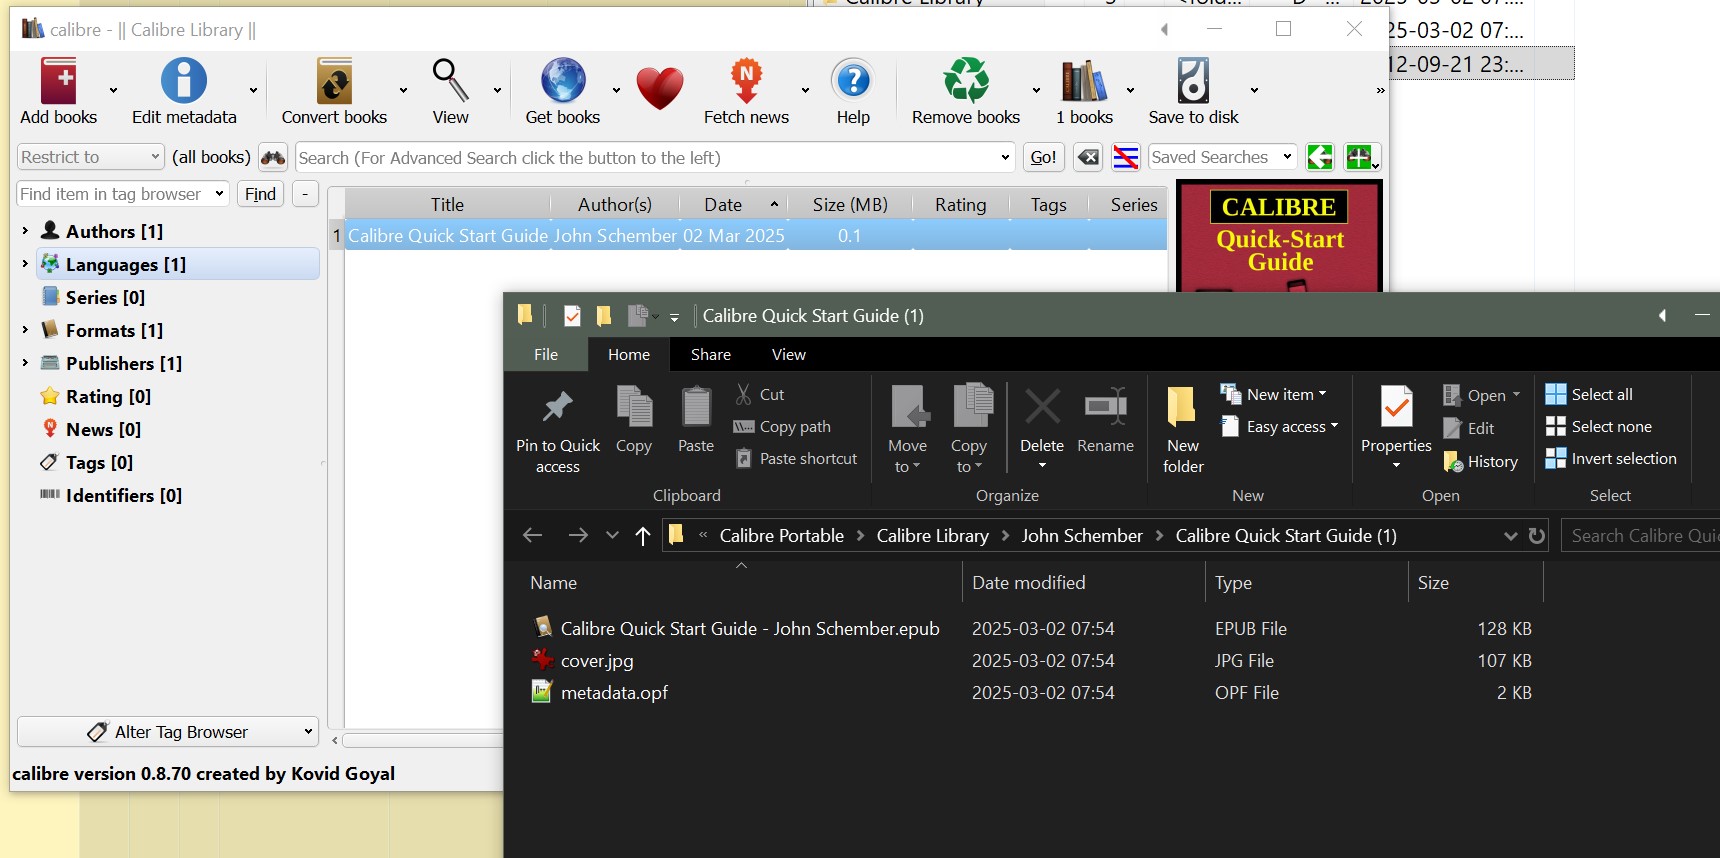Click the flag search-highlight icon next to Saved Searches
Image resolution: width=1720 pixels, height=858 pixels.
[1126, 158]
